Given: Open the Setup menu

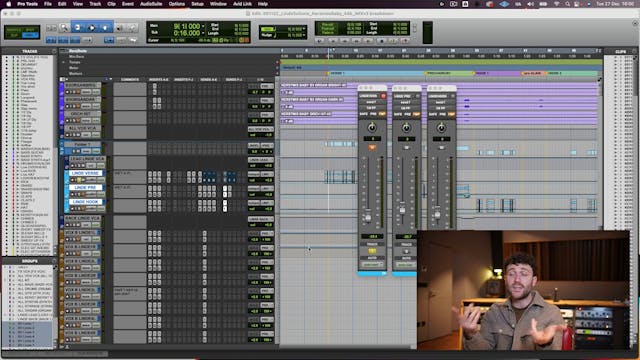Looking at the screenshot, I should pyautogui.click(x=197, y=4).
